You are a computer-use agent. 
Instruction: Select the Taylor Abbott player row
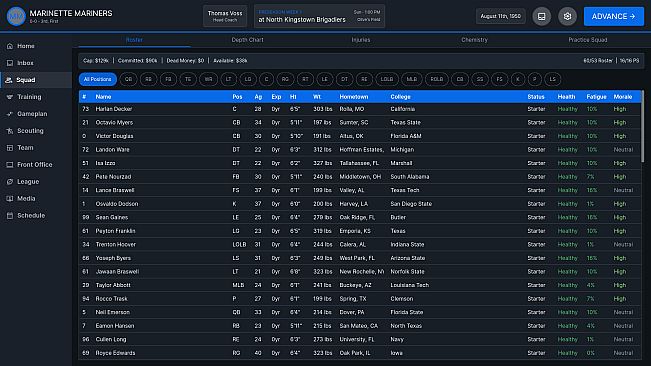(x=360, y=285)
